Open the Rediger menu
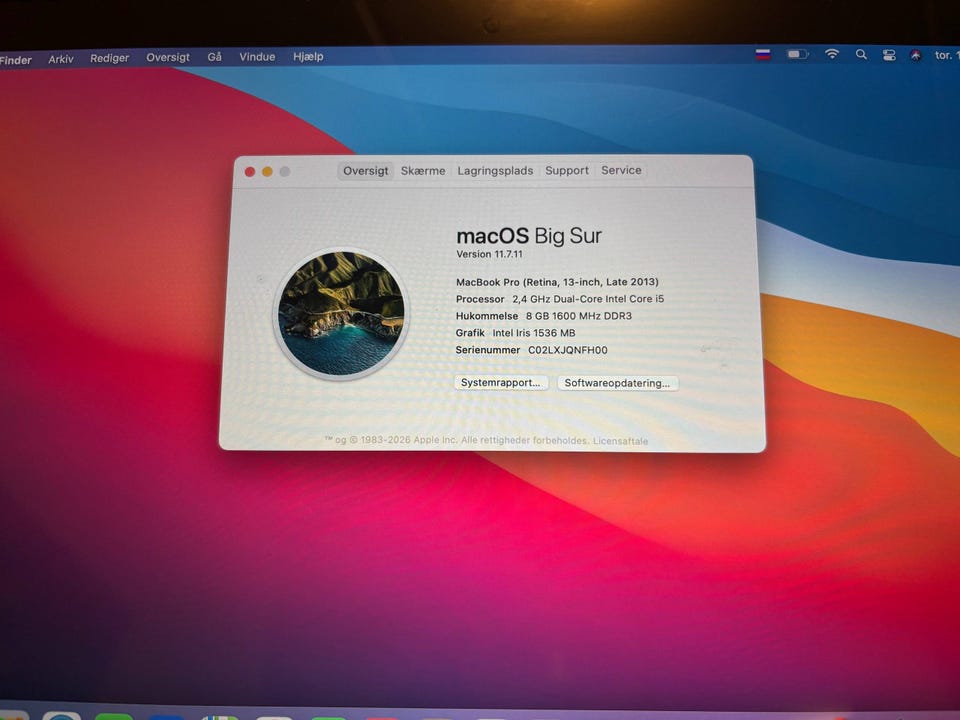The height and width of the screenshot is (720, 960). [x=110, y=58]
